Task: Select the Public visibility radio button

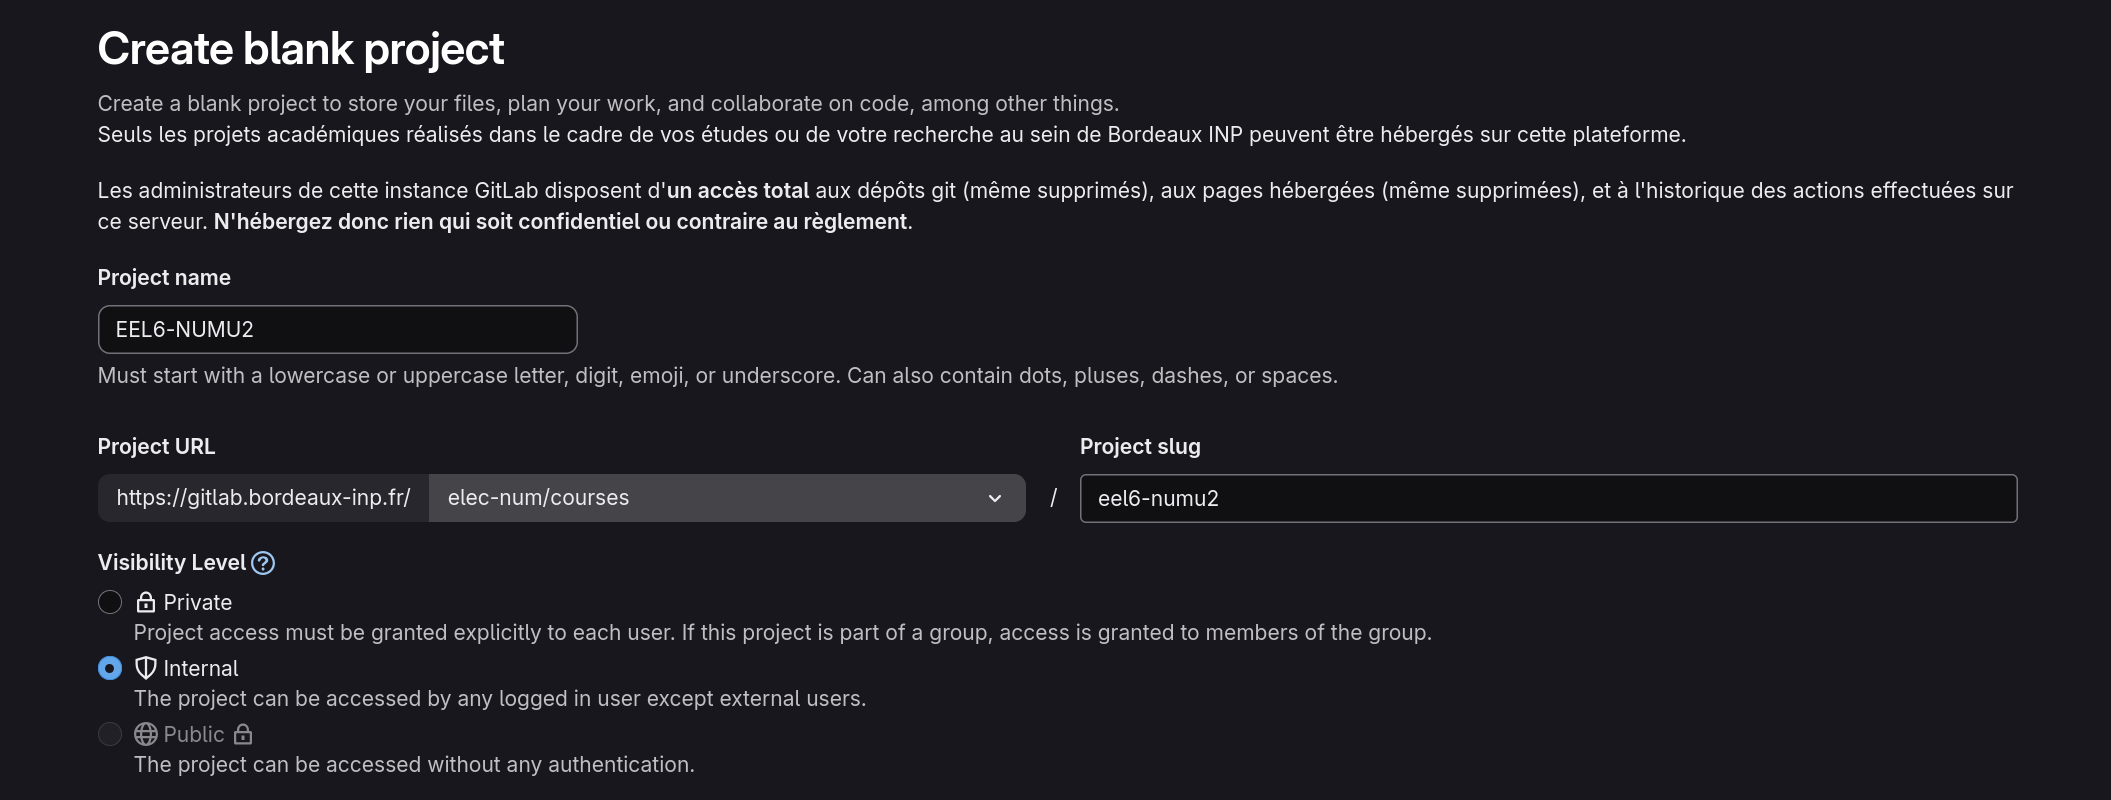Action: [x=110, y=734]
